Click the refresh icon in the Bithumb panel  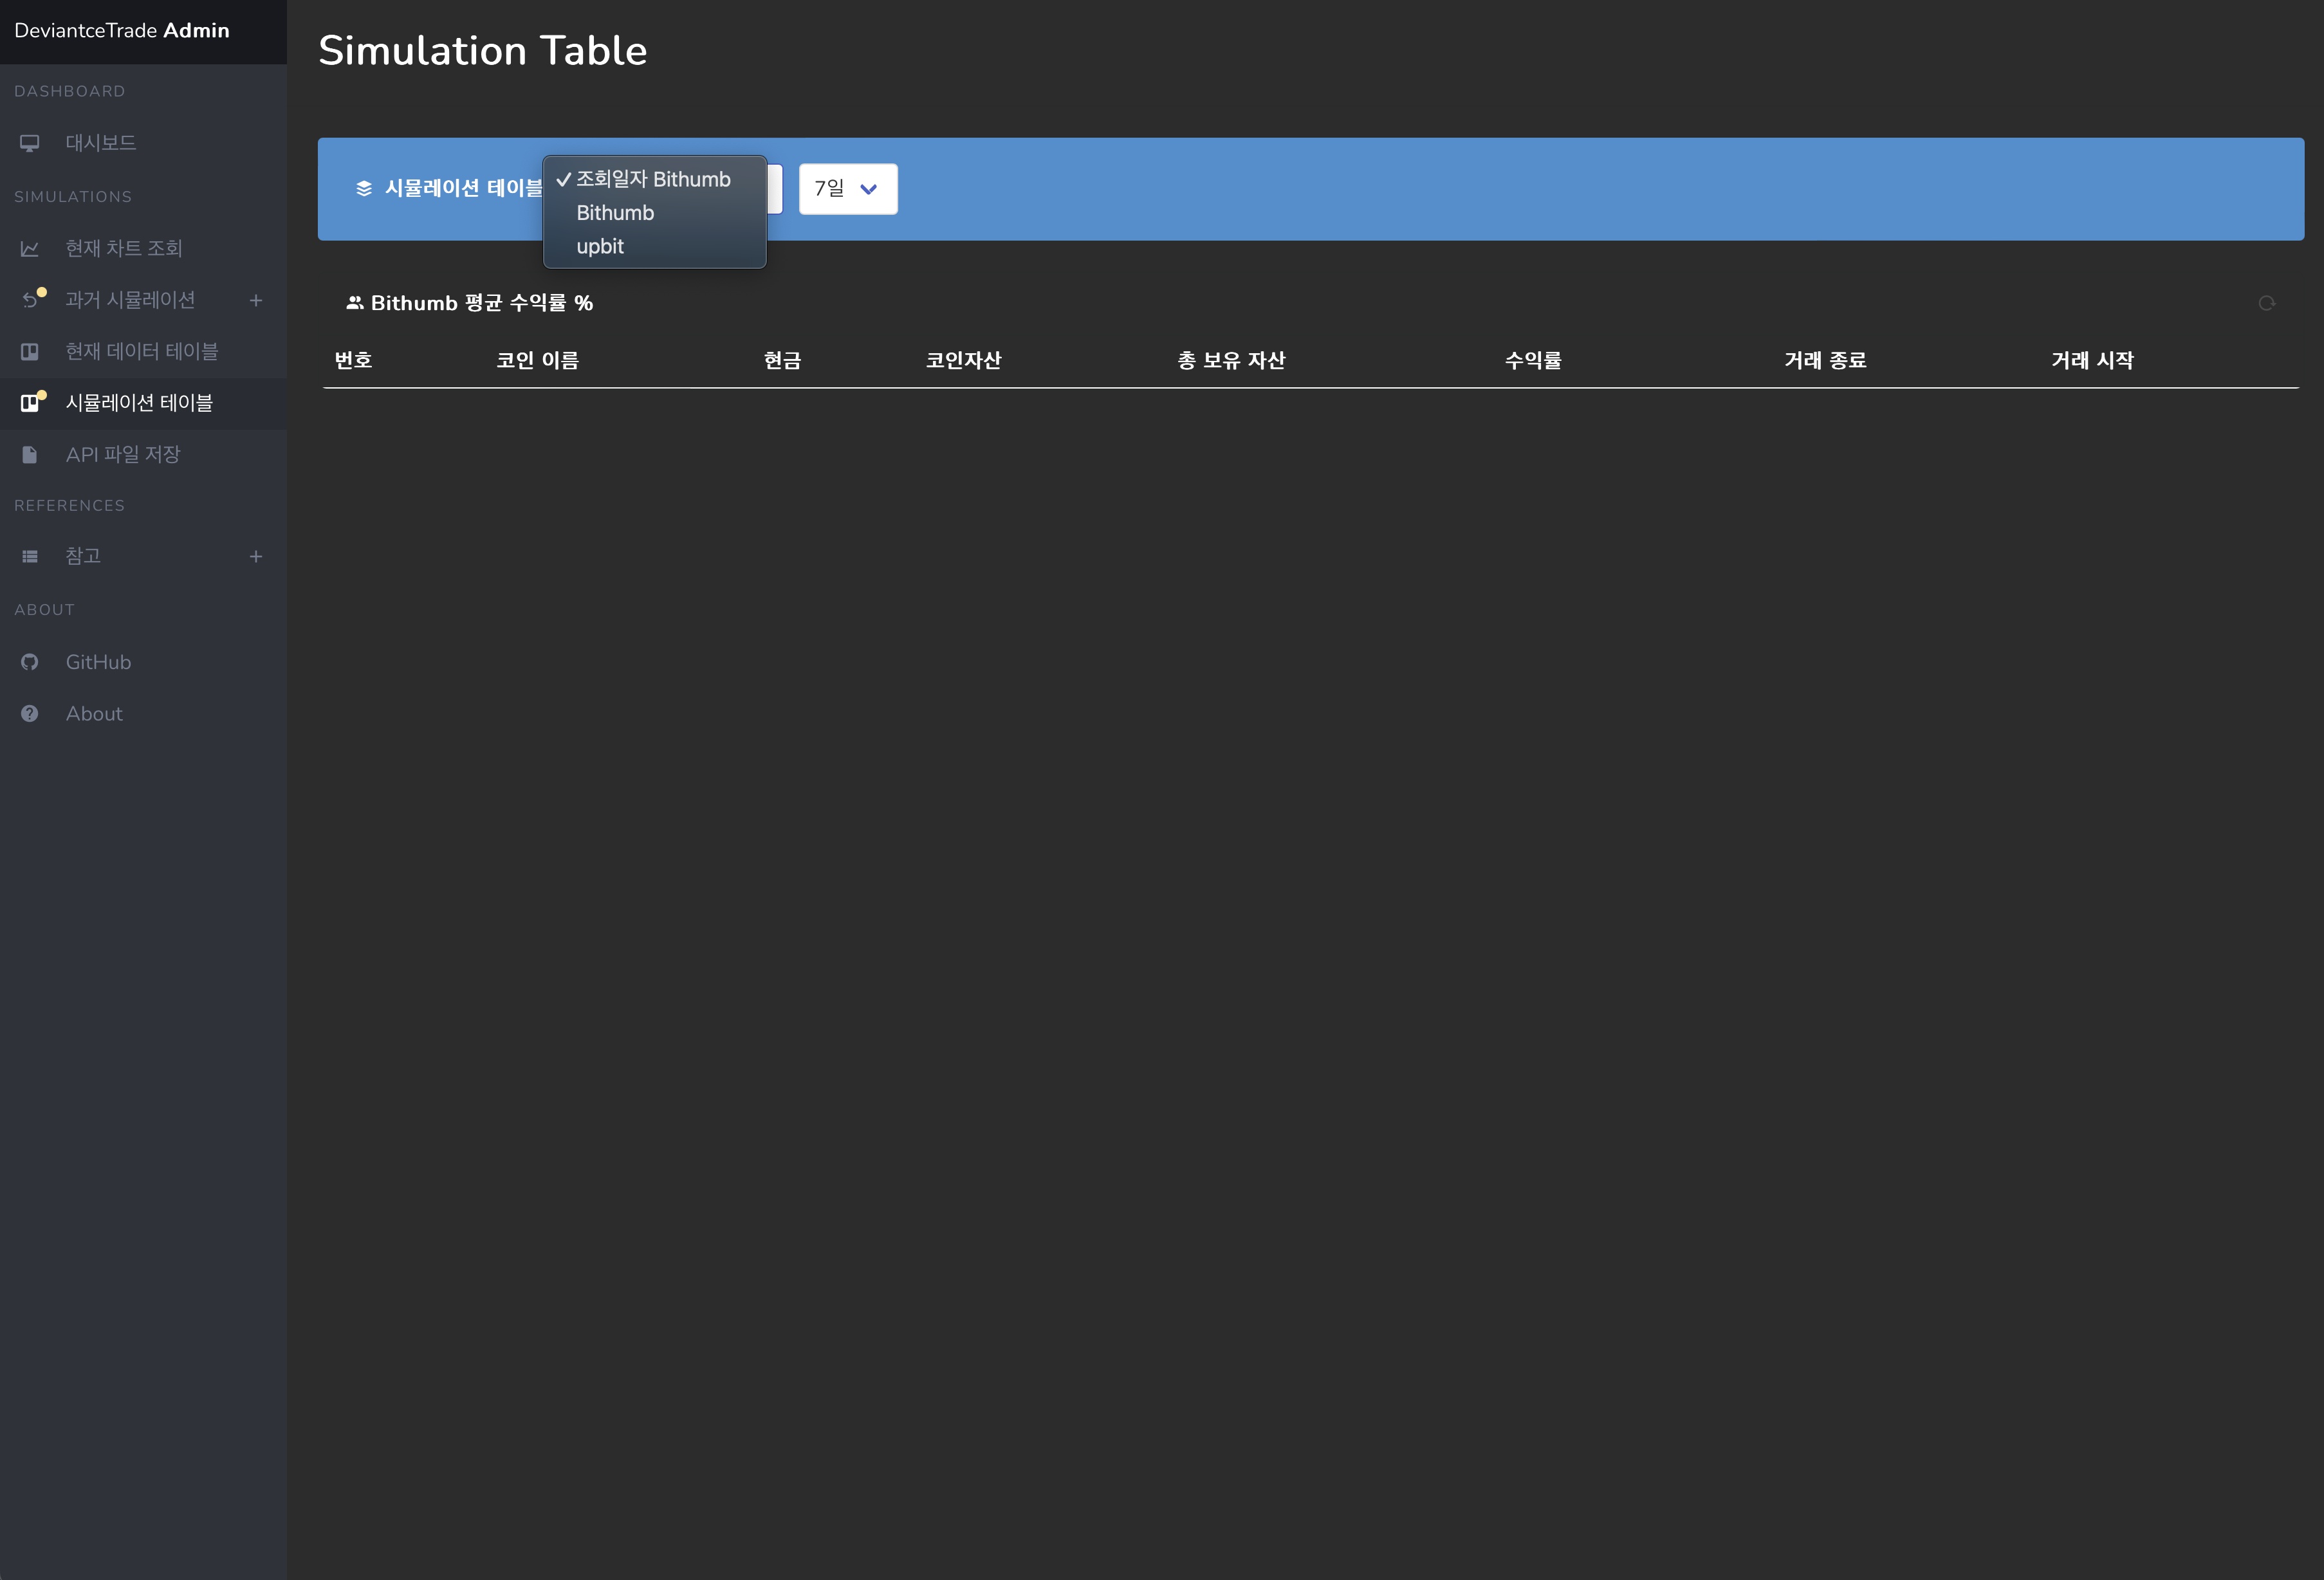coord(2266,303)
